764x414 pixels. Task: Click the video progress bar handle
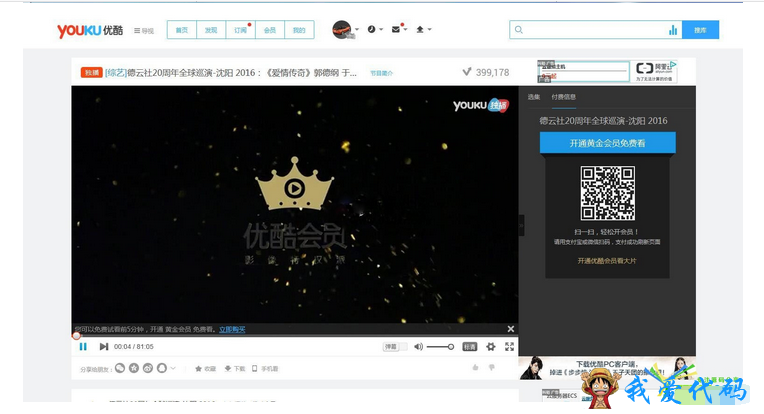76,336
